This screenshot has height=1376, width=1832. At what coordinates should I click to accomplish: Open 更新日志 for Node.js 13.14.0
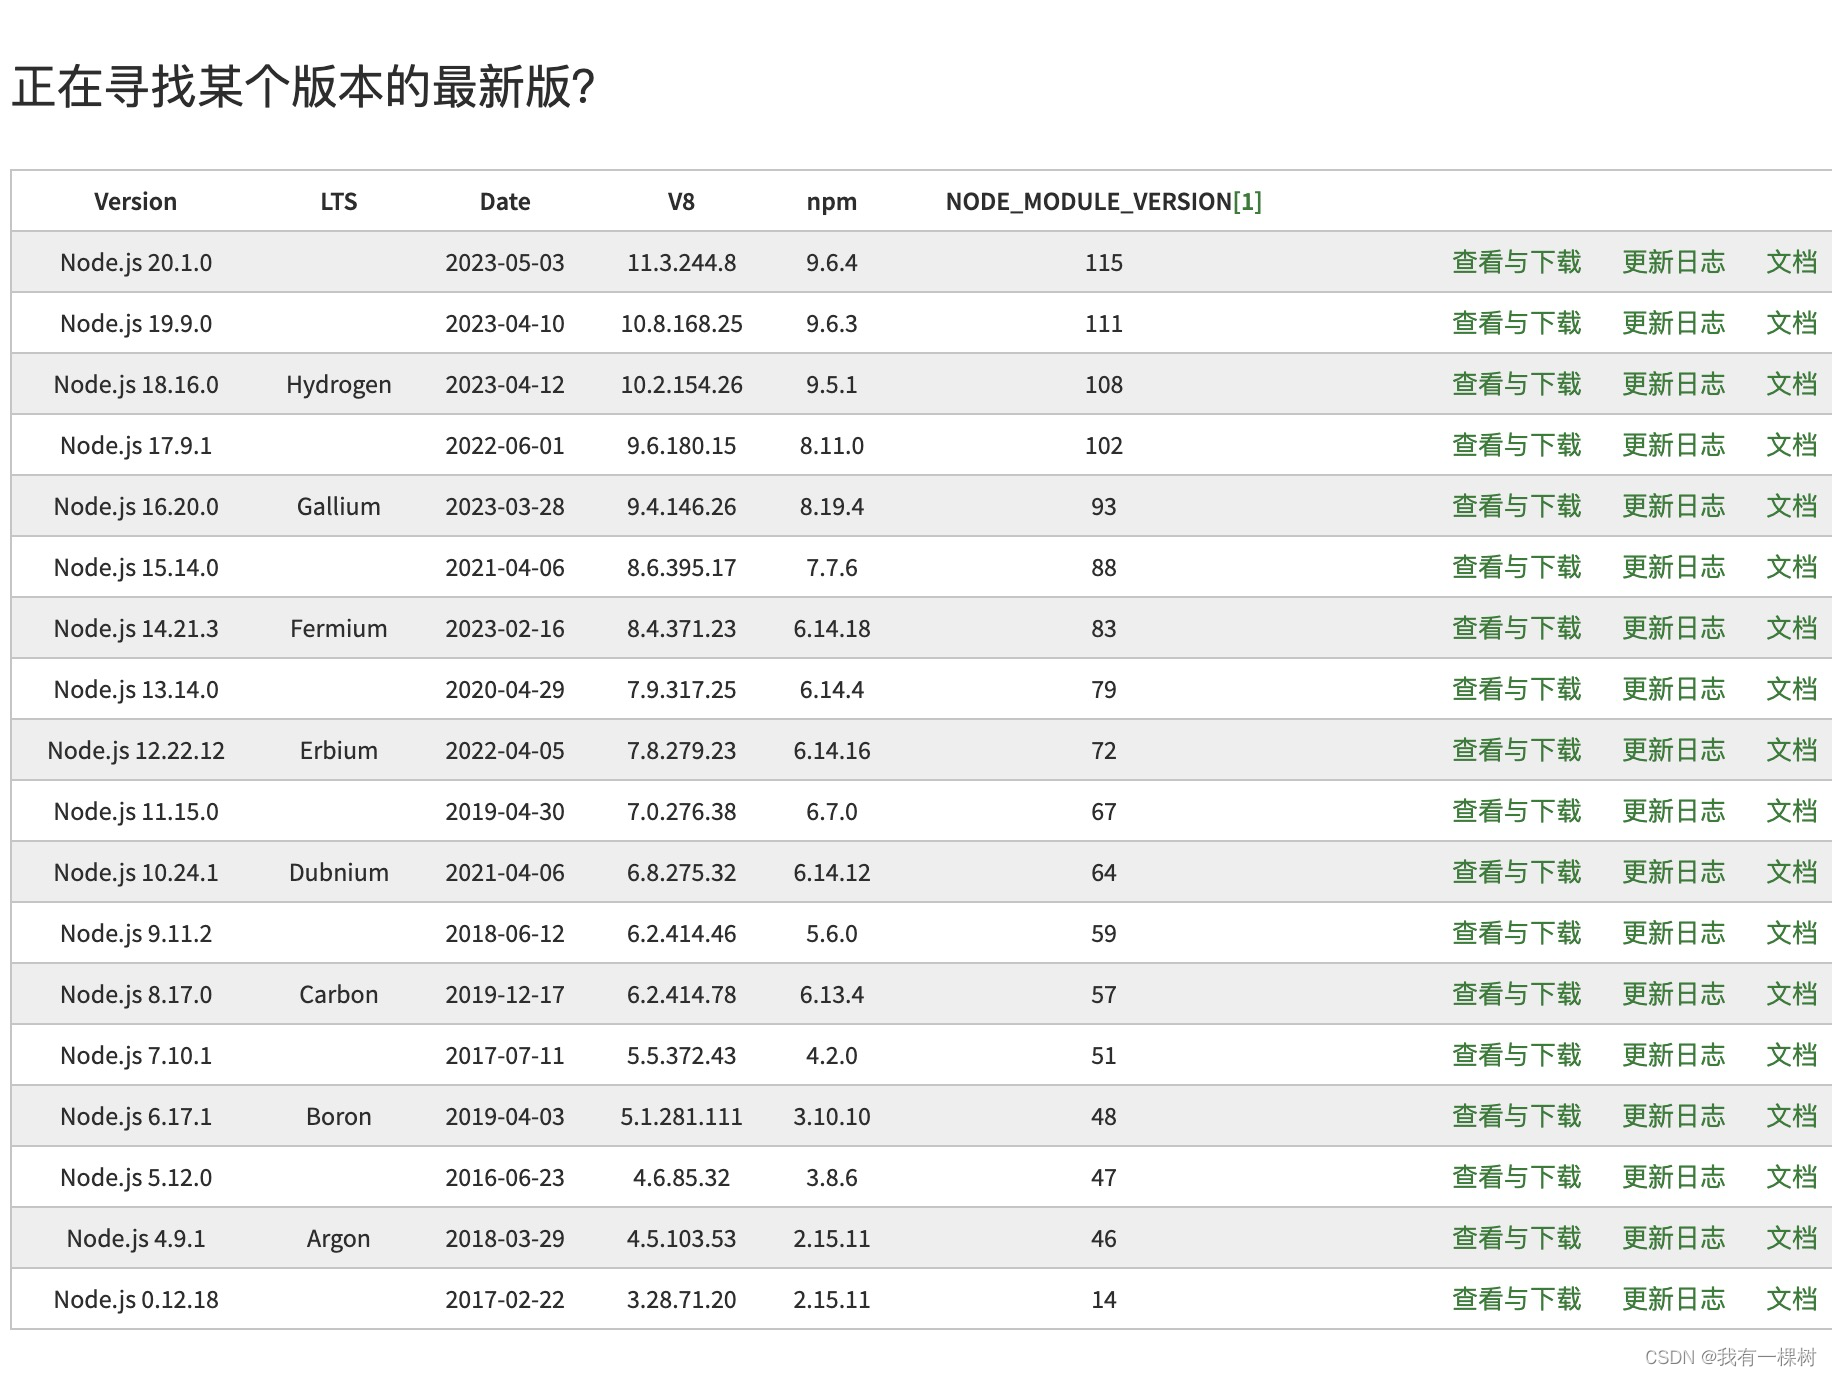point(1674,689)
